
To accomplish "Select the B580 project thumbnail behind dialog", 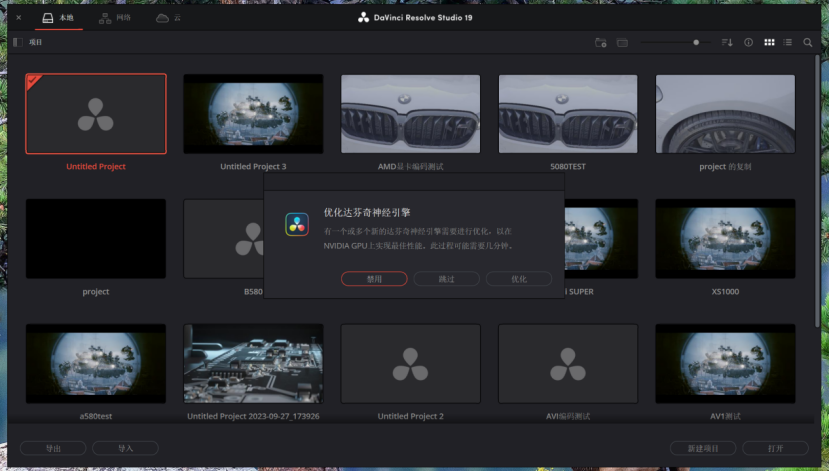I will coord(223,238).
